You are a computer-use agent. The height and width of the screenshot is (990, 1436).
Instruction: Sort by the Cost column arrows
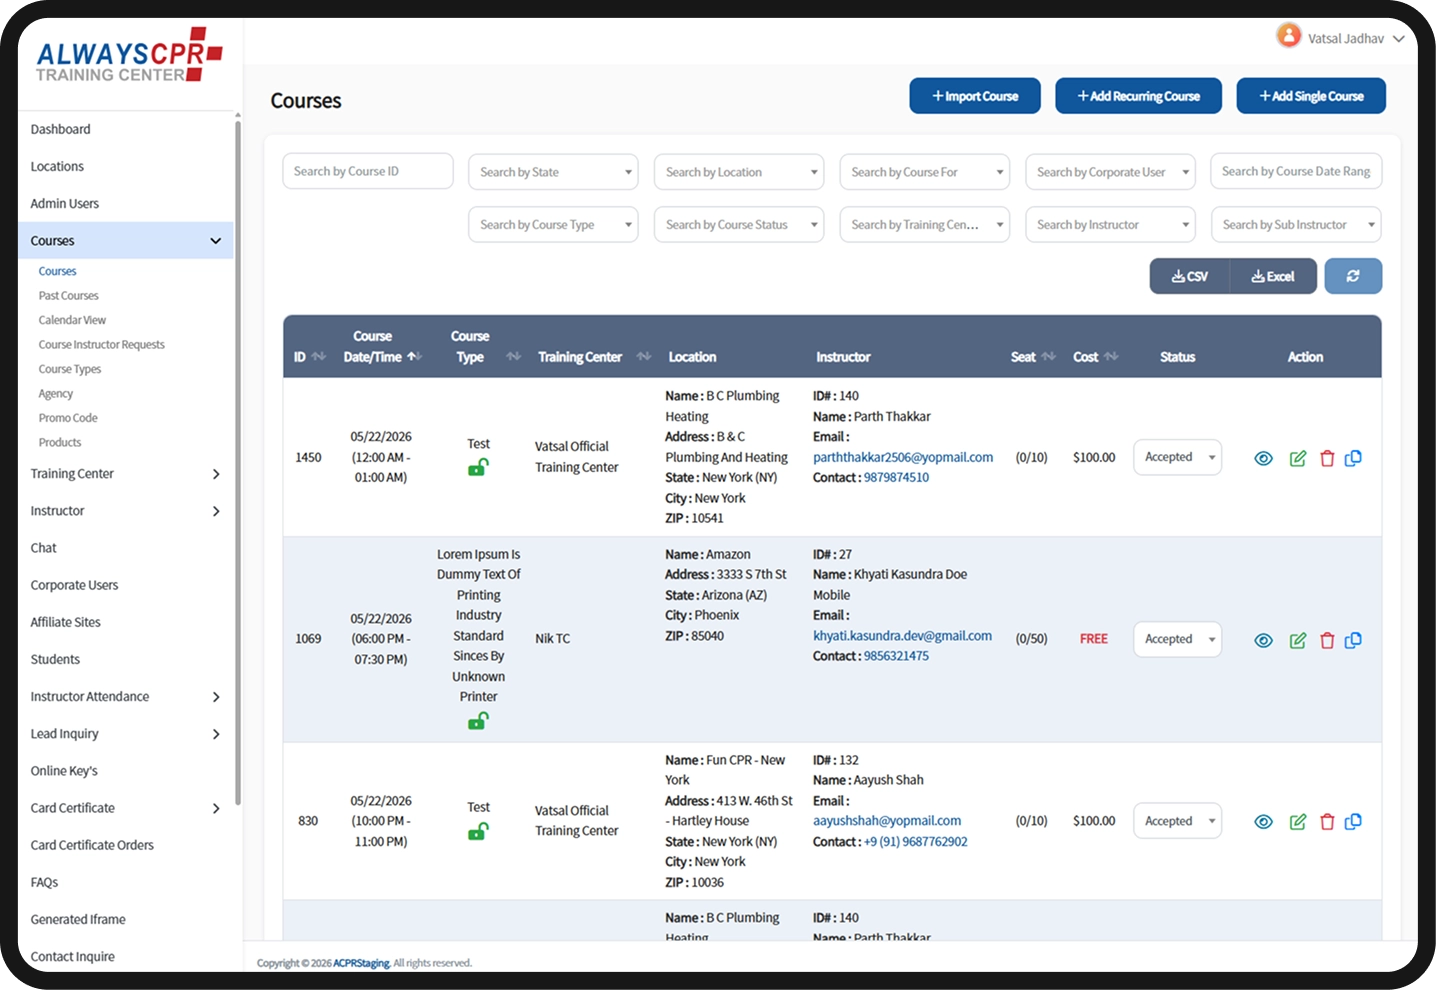point(1111,357)
